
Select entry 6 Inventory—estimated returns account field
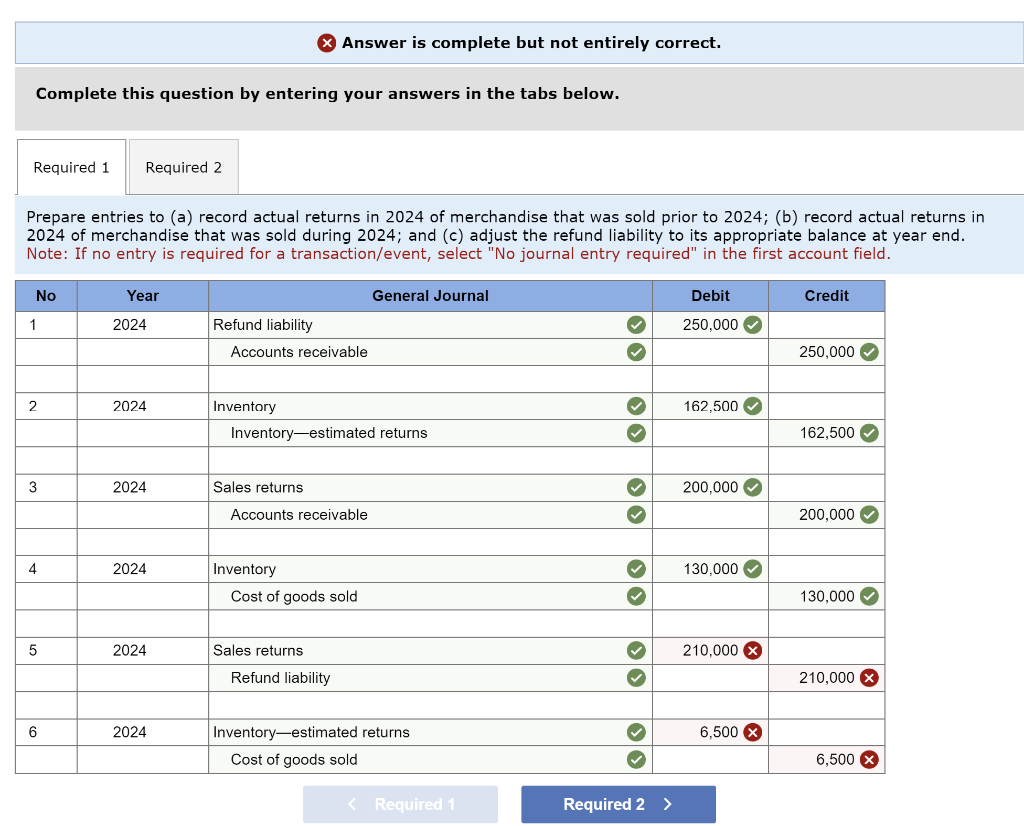point(430,732)
